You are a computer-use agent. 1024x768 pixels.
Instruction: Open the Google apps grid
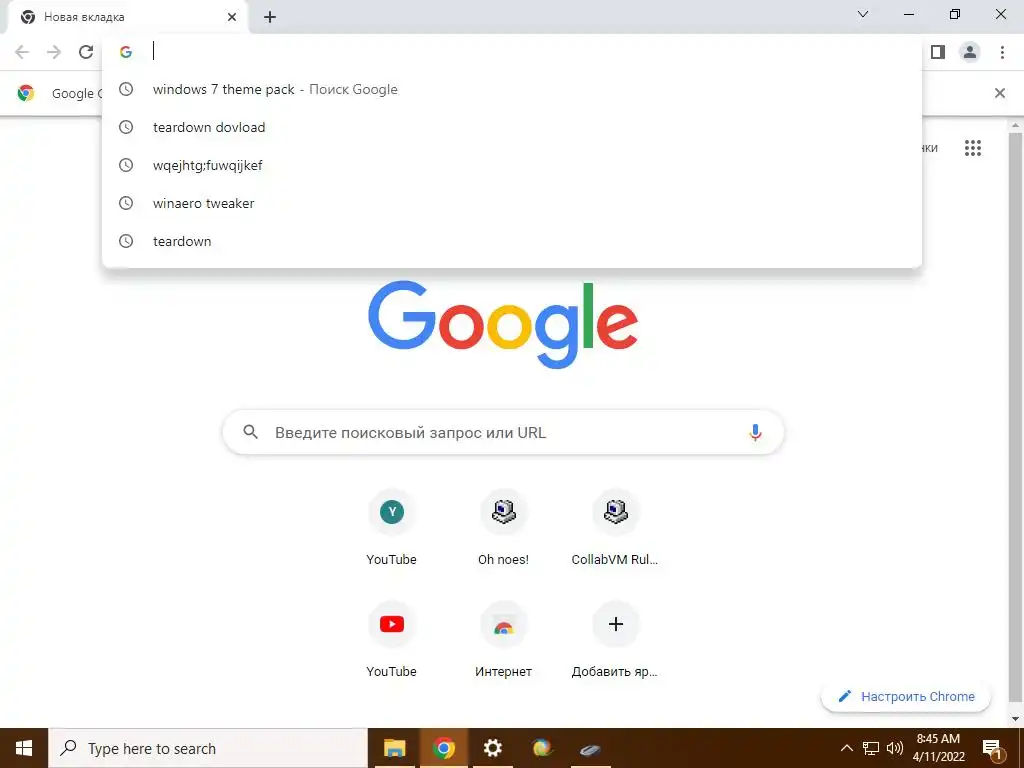tap(972, 148)
